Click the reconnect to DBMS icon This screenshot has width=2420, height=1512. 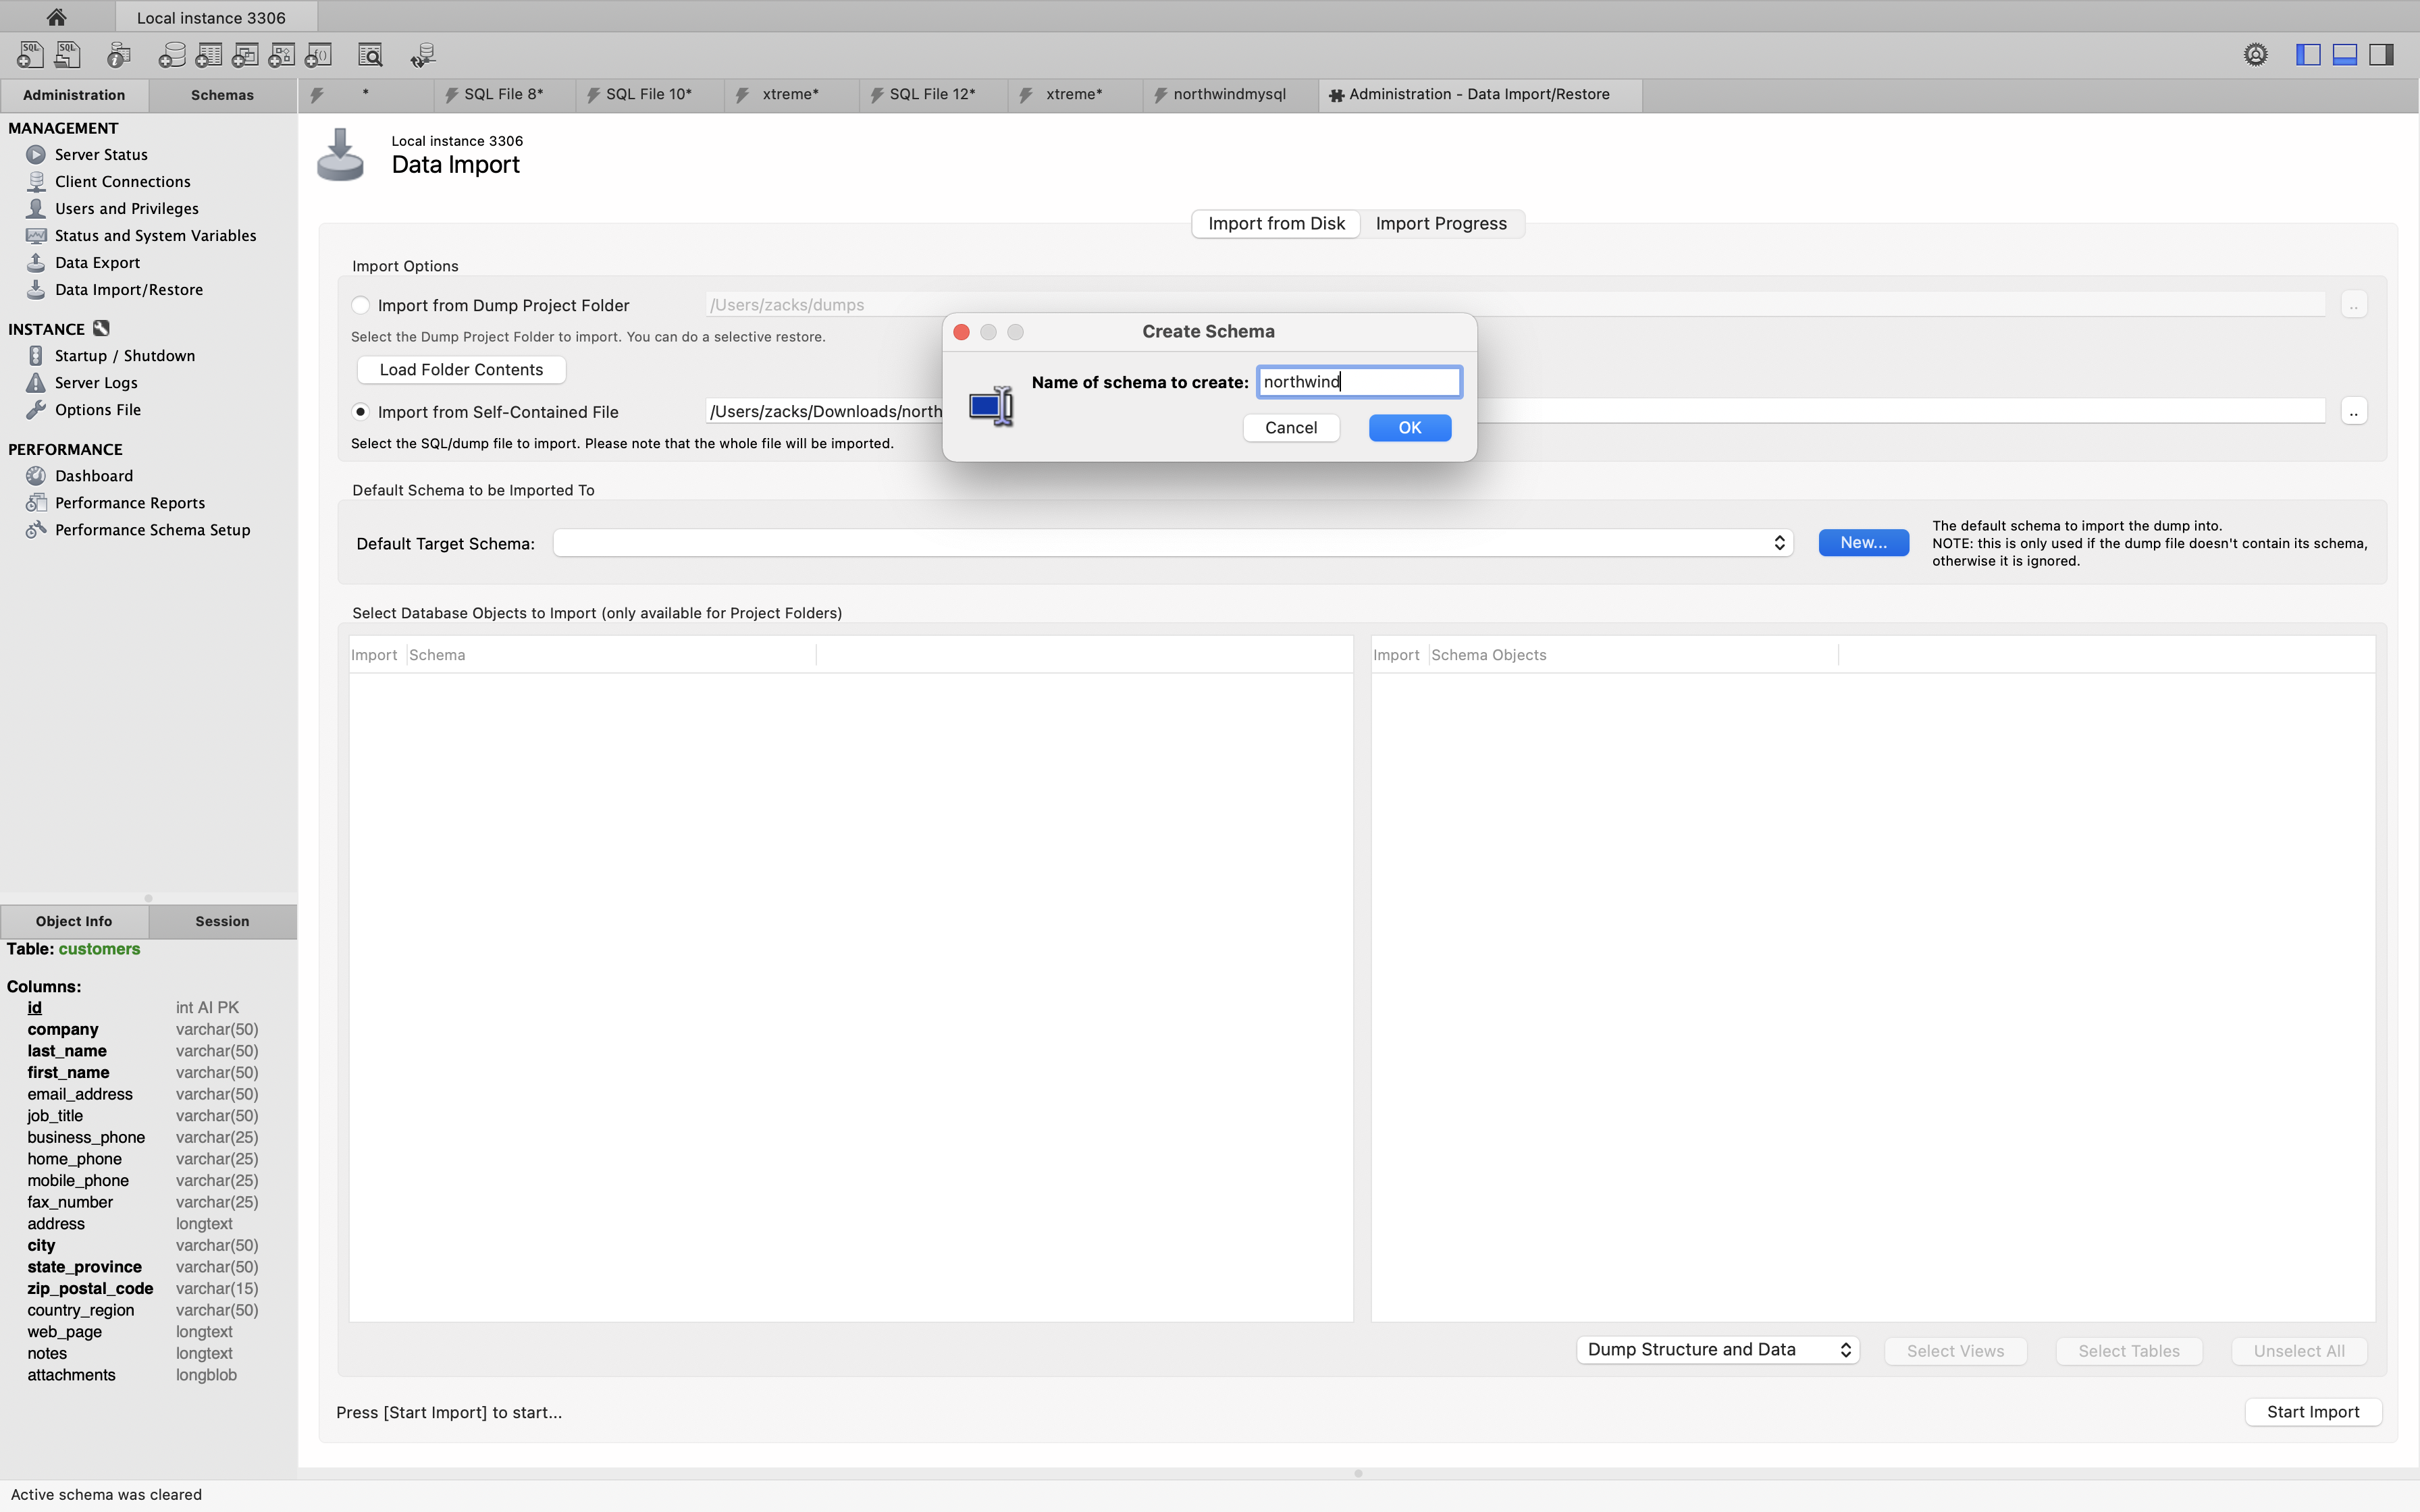click(423, 55)
